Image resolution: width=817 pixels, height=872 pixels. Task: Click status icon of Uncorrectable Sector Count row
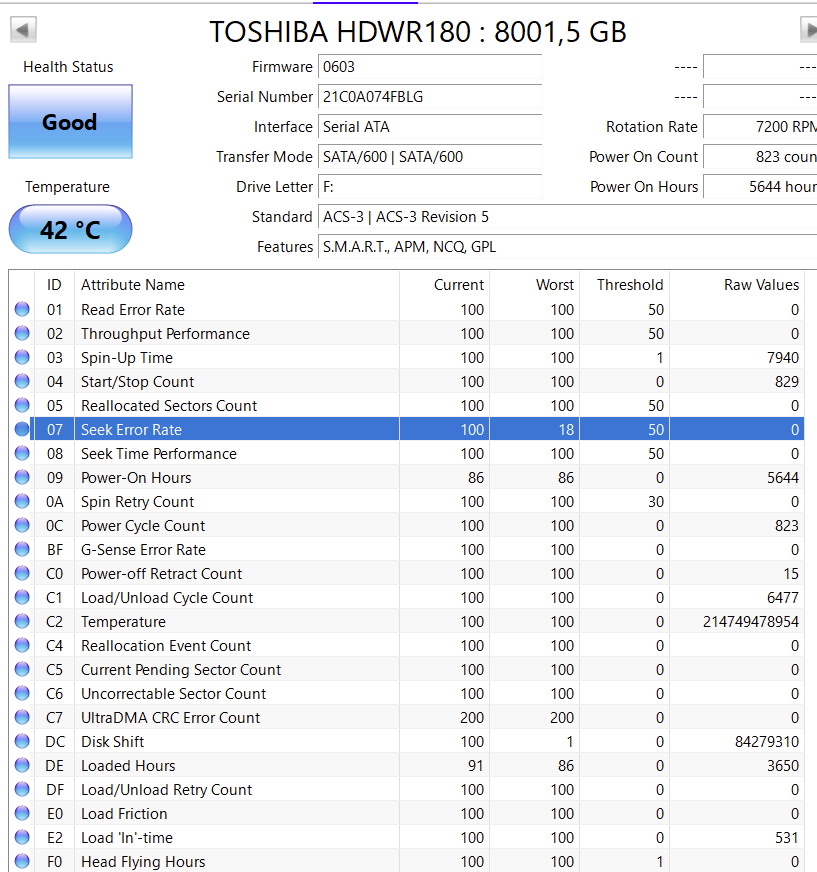point(22,693)
